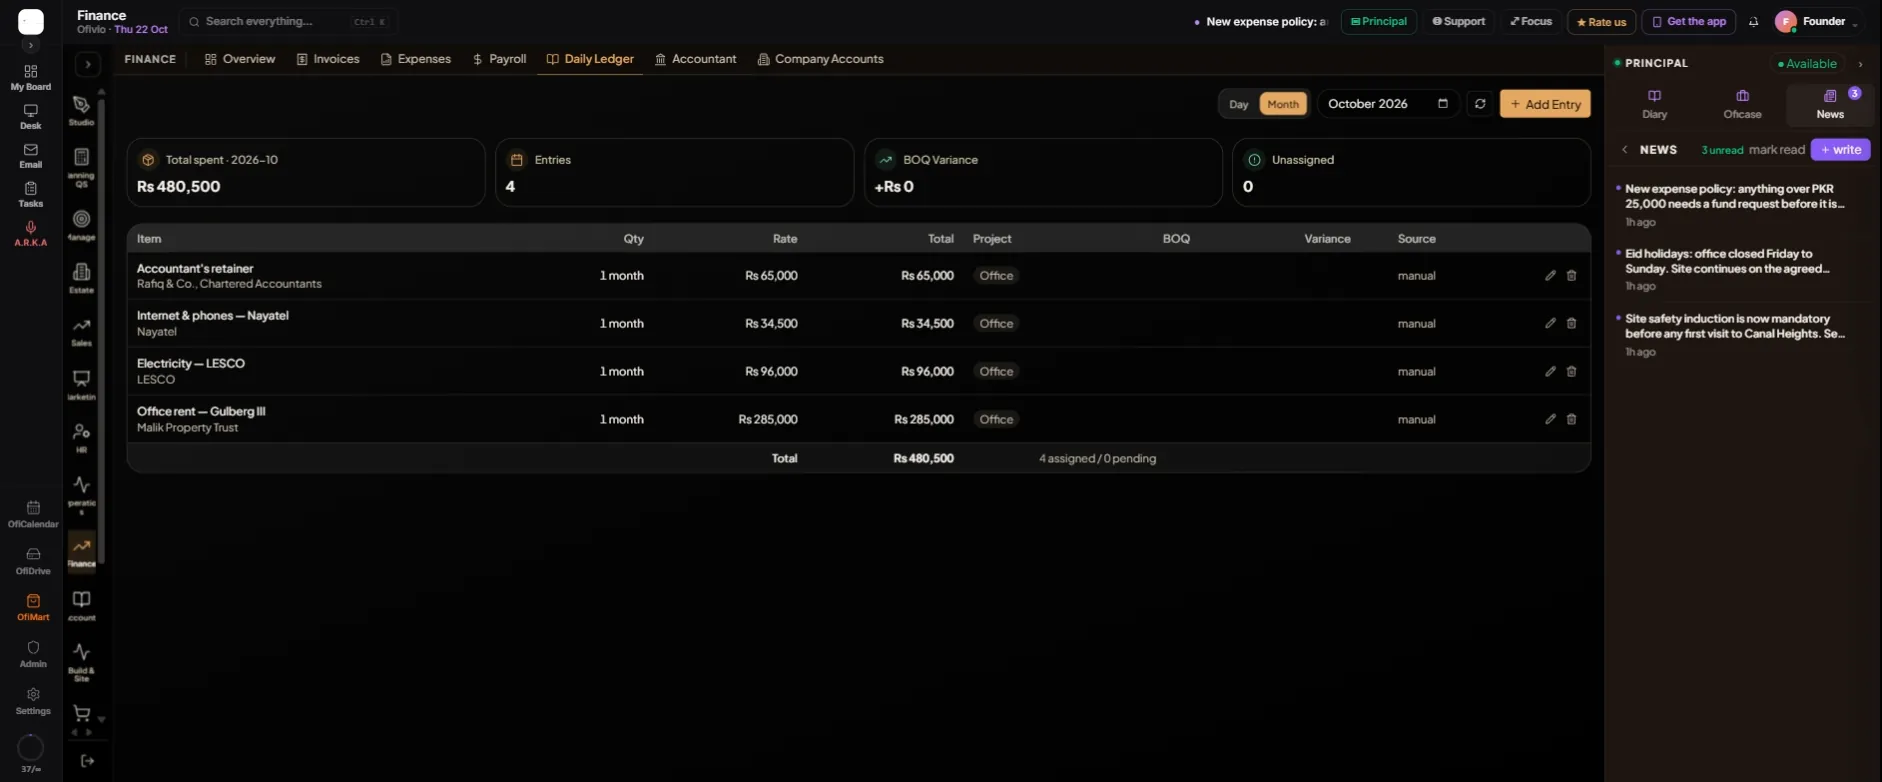Refresh the ledger with the reload icon

tap(1480, 104)
